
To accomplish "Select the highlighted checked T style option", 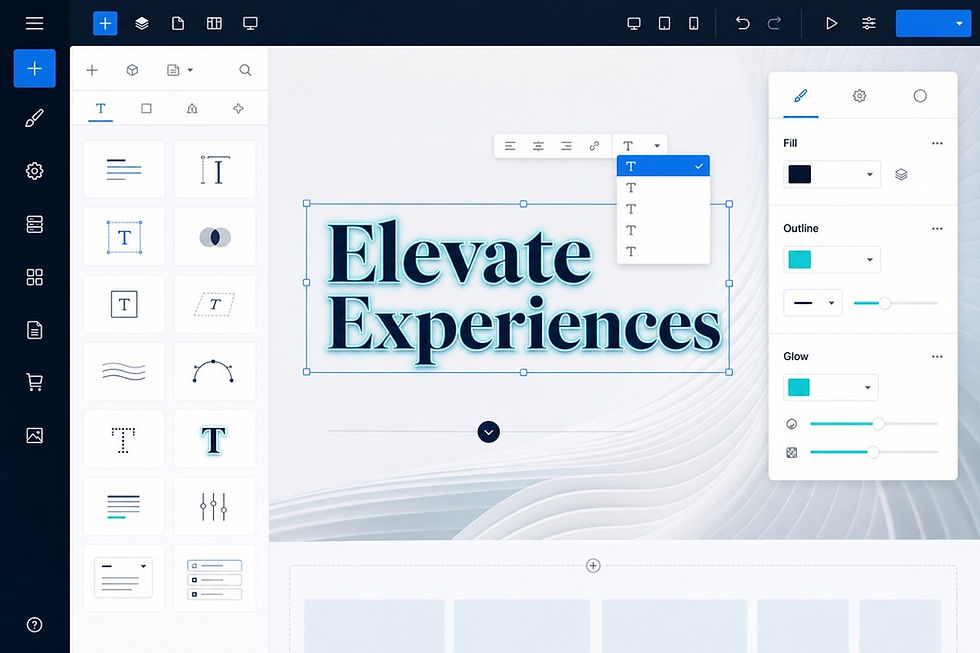I will (663, 166).
